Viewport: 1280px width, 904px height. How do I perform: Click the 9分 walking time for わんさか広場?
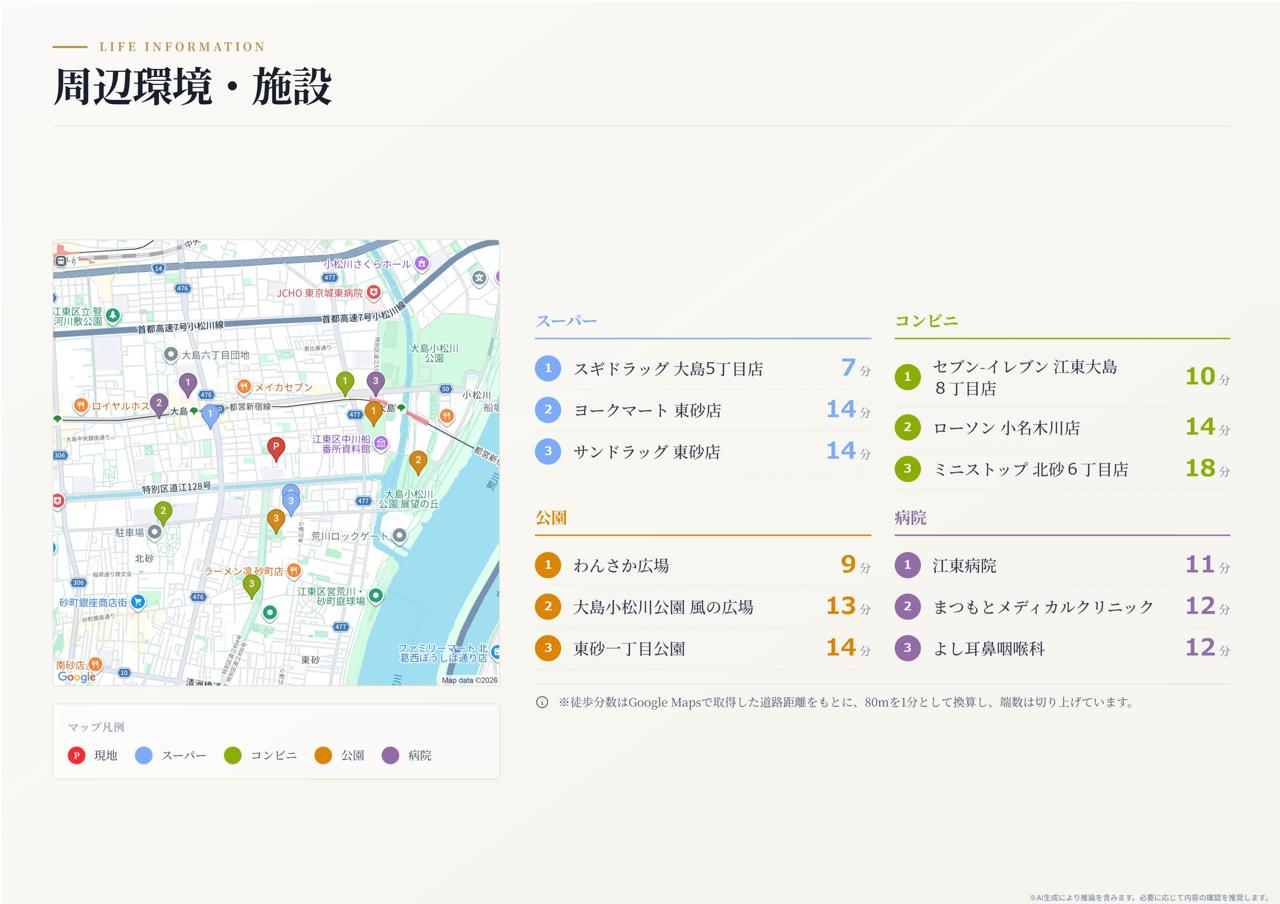[x=855, y=565]
